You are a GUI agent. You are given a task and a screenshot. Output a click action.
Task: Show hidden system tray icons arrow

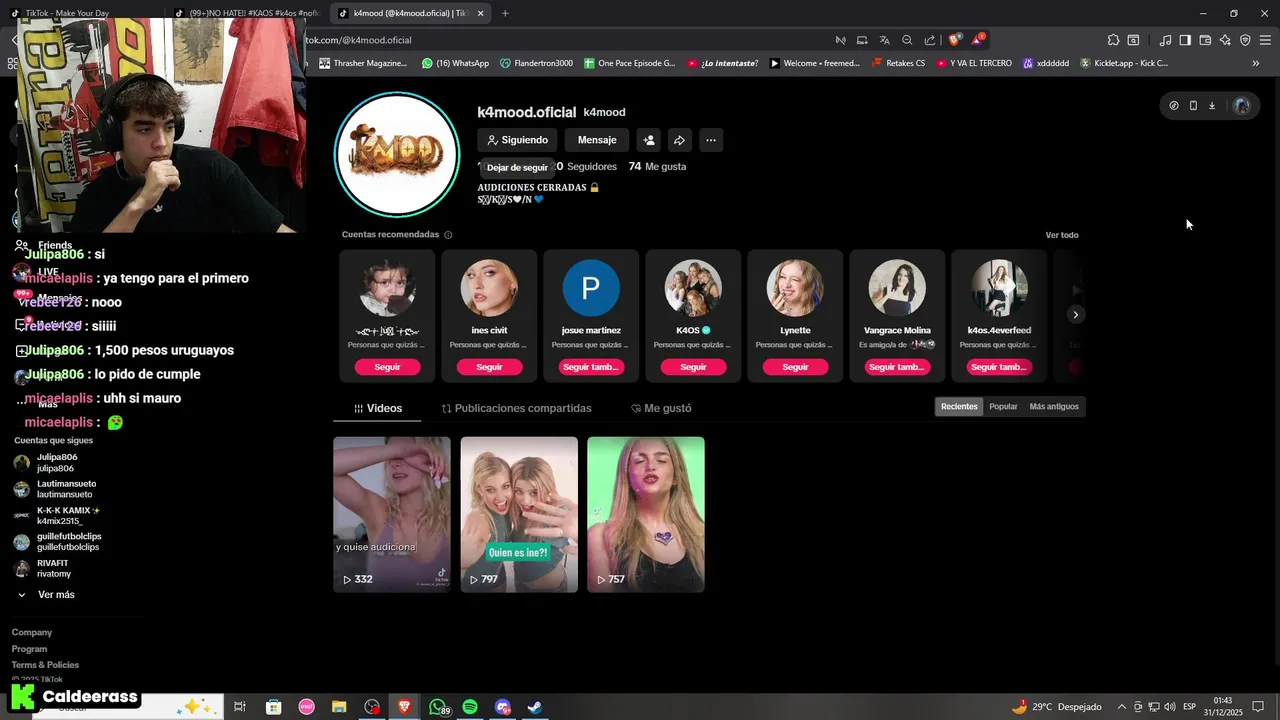pos(1121,707)
